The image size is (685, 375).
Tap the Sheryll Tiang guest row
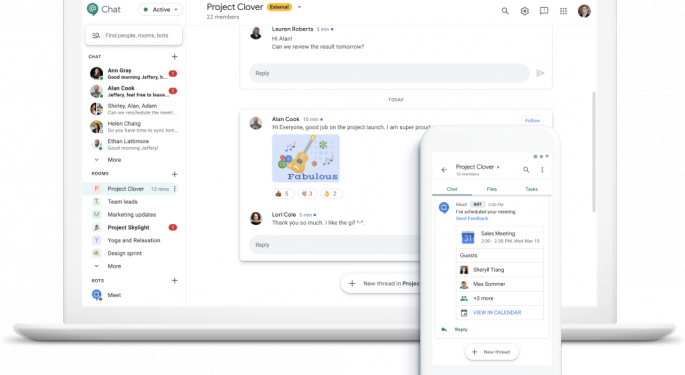(x=499, y=270)
